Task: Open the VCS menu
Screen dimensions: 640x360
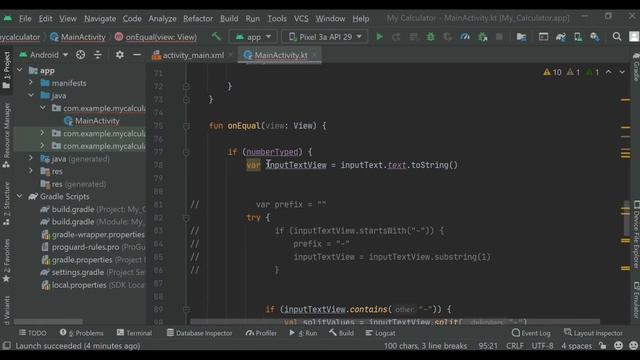Action: pos(301,19)
